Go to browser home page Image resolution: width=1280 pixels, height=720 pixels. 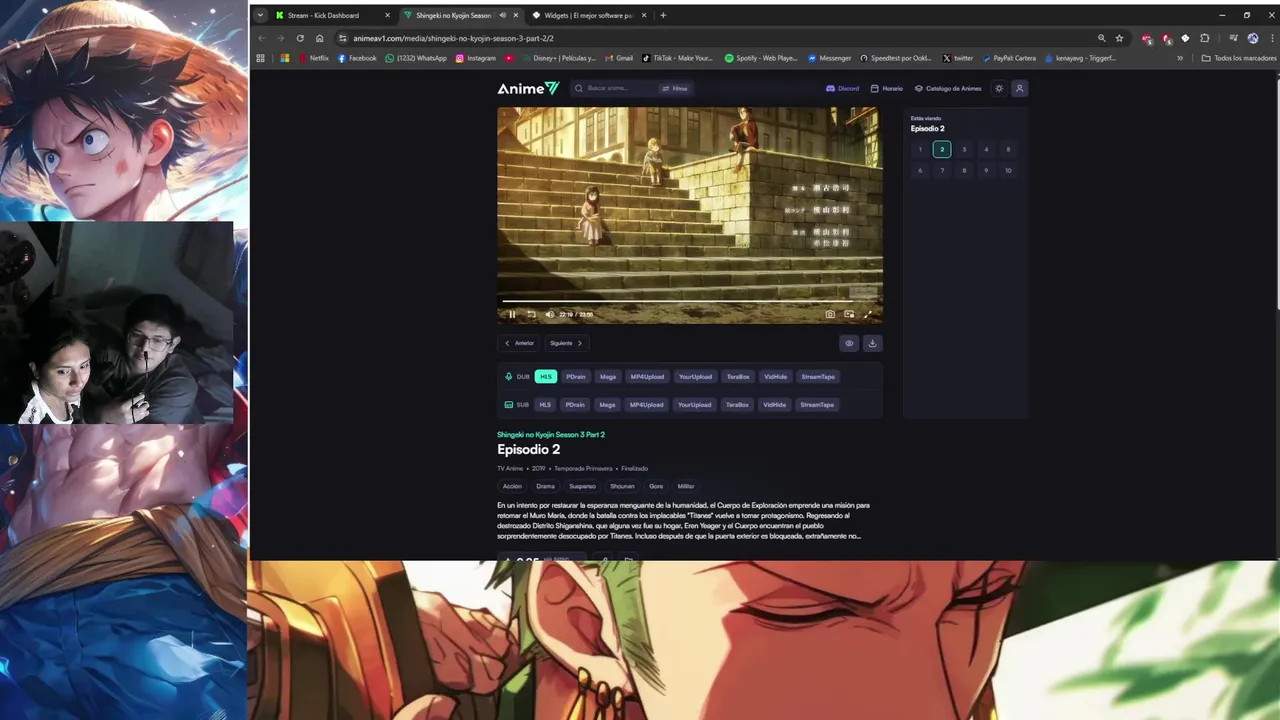[x=319, y=38]
